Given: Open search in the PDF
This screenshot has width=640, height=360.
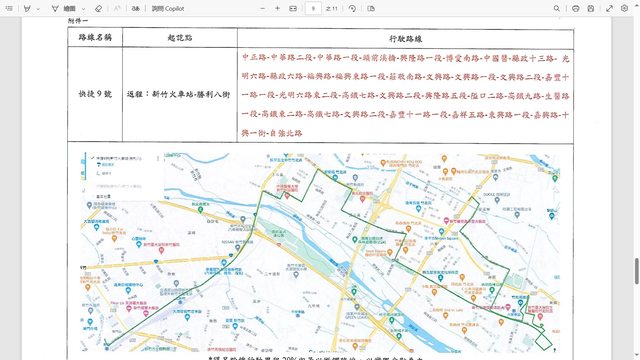Looking at the screenshot, I should [557, 8].
